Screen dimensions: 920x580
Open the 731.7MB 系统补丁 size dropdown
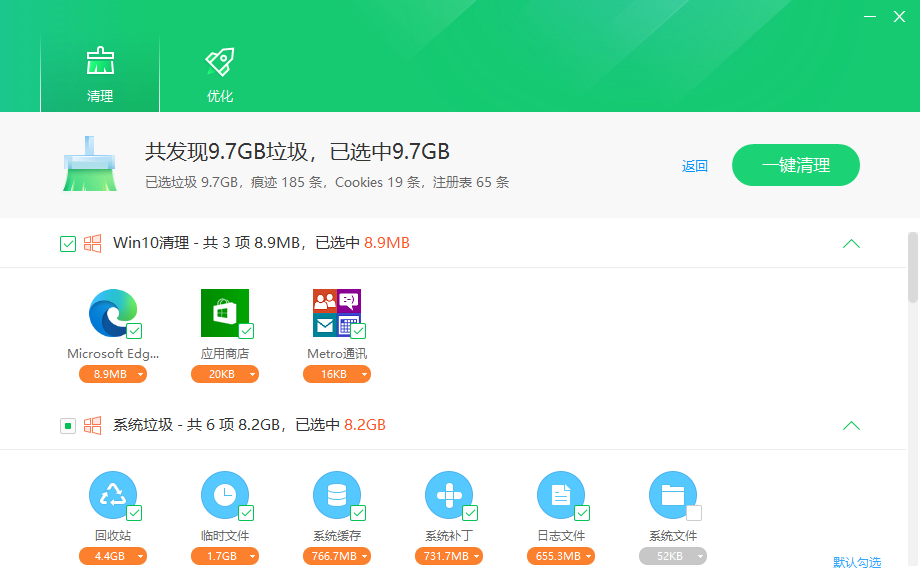(x=449, y=556)
